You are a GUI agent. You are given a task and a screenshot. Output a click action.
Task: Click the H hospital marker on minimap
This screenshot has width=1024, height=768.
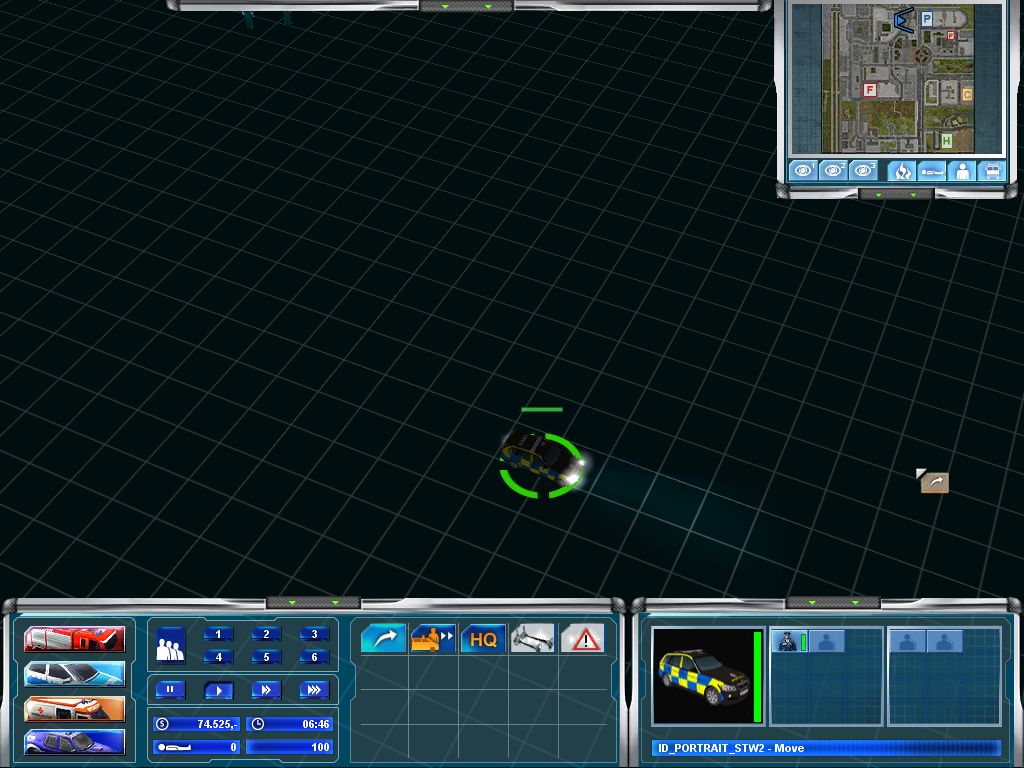[946, 140]
